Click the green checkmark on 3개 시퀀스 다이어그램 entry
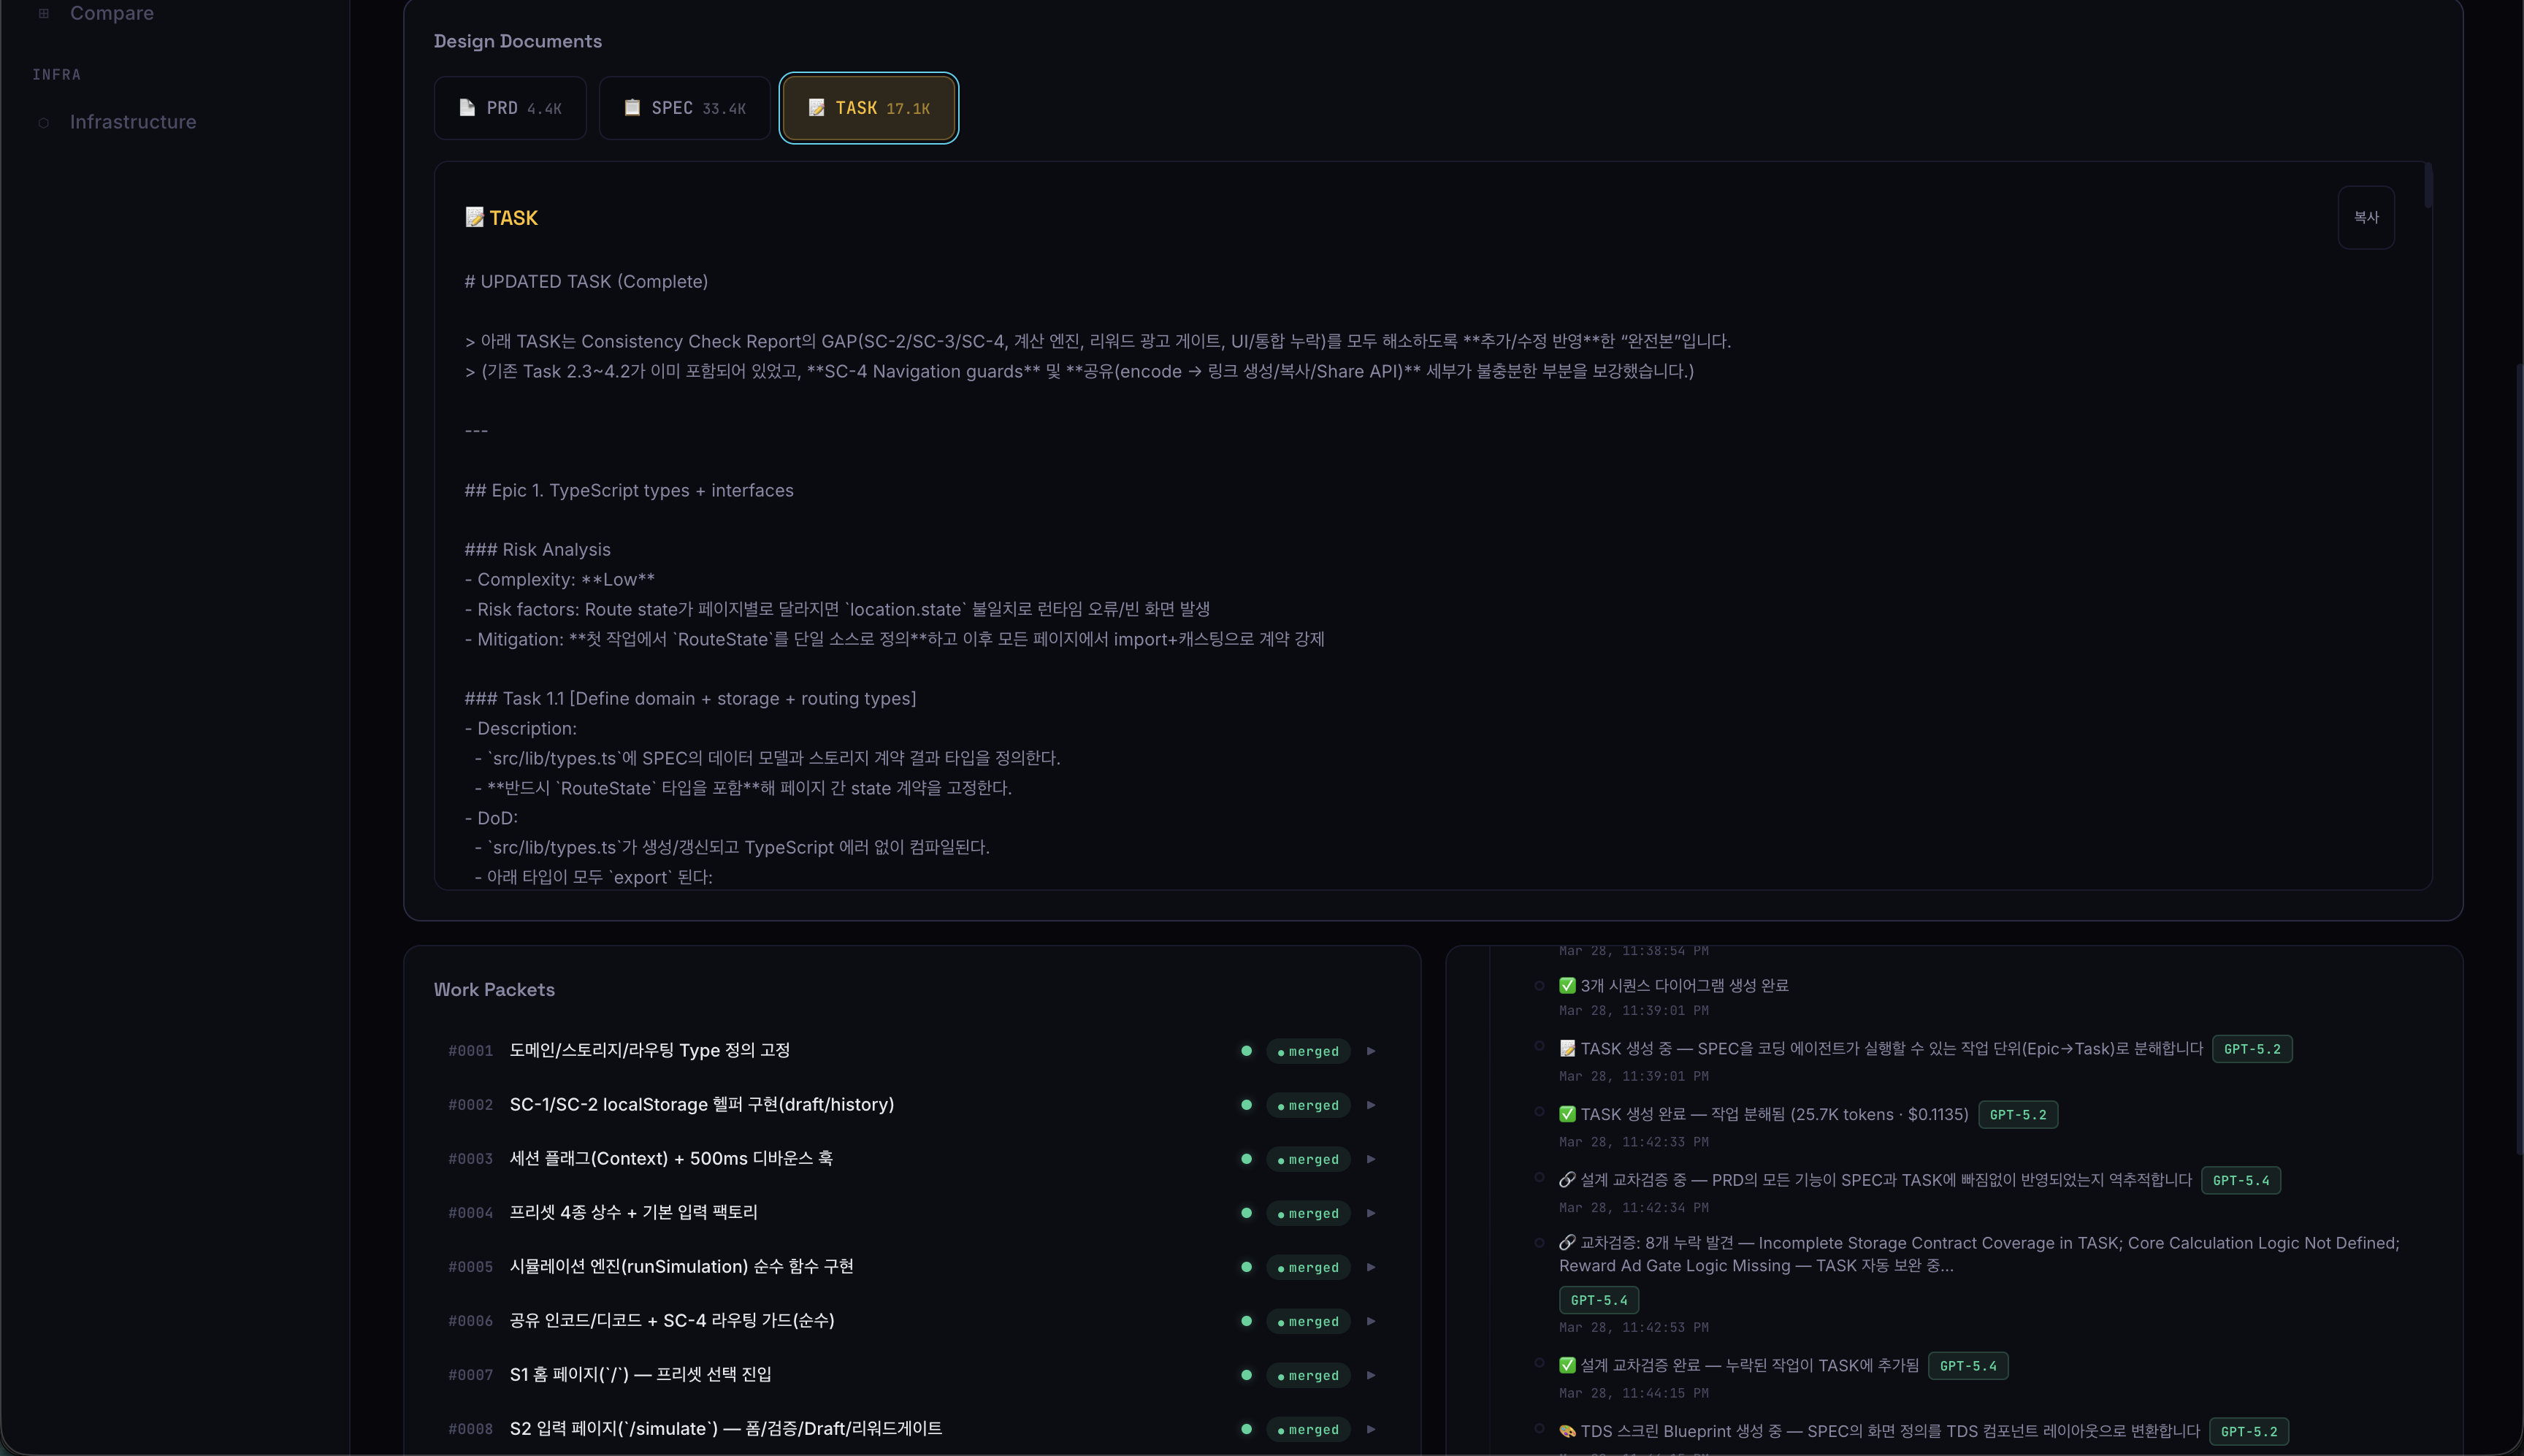Viewport: 2524px width, 1456px height. pos(1567,986)
